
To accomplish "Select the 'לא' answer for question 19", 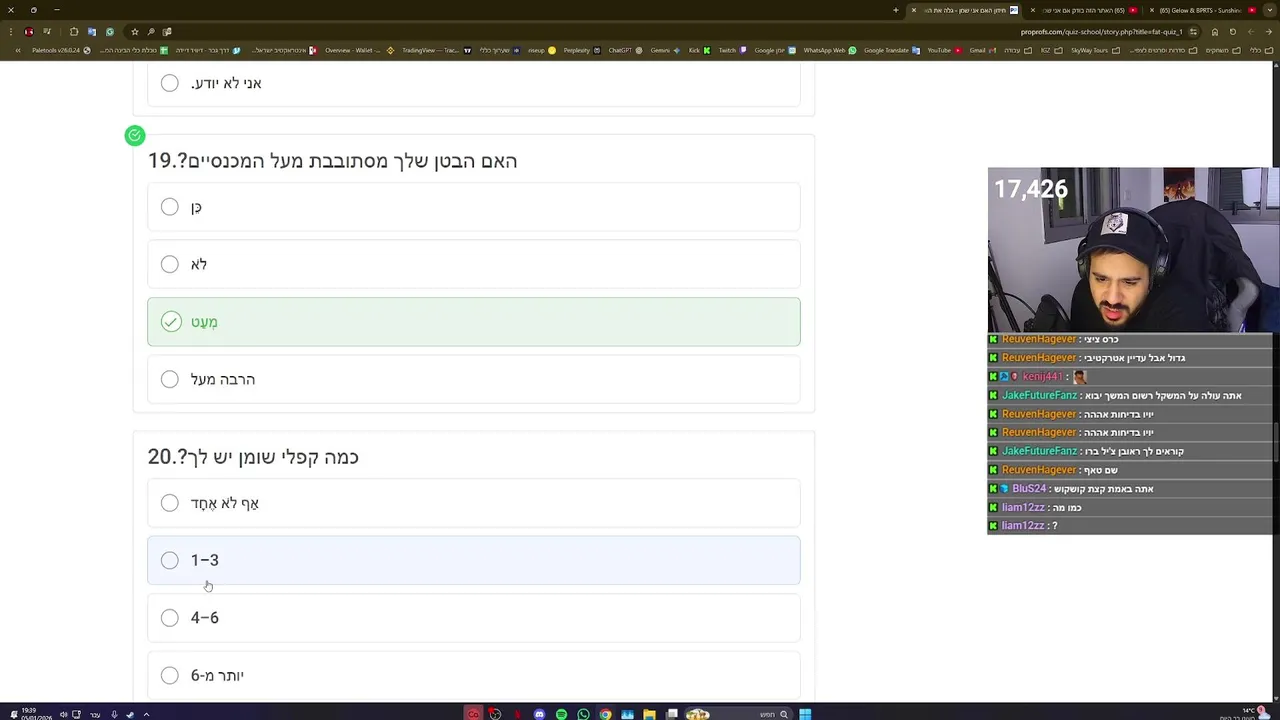I will click(x=473, y=264).
